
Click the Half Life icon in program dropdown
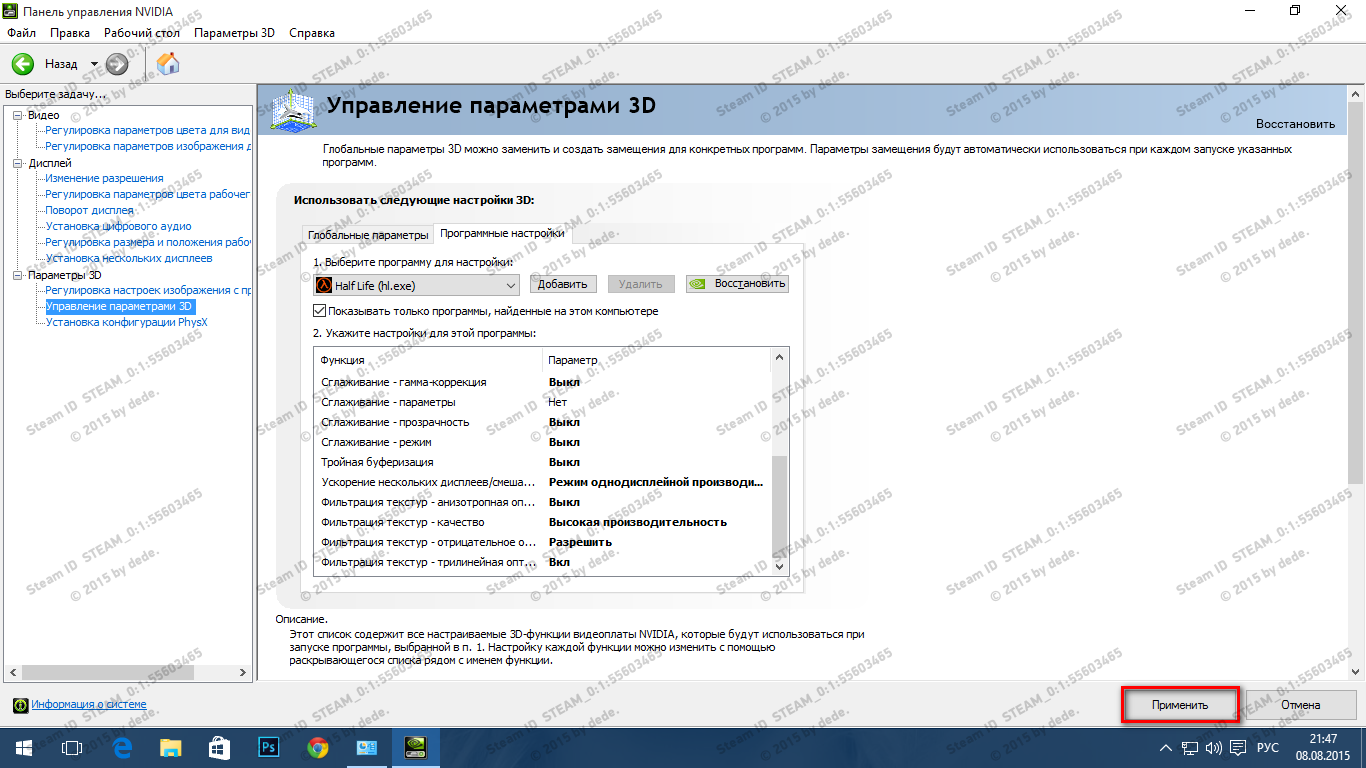[323, 284]
